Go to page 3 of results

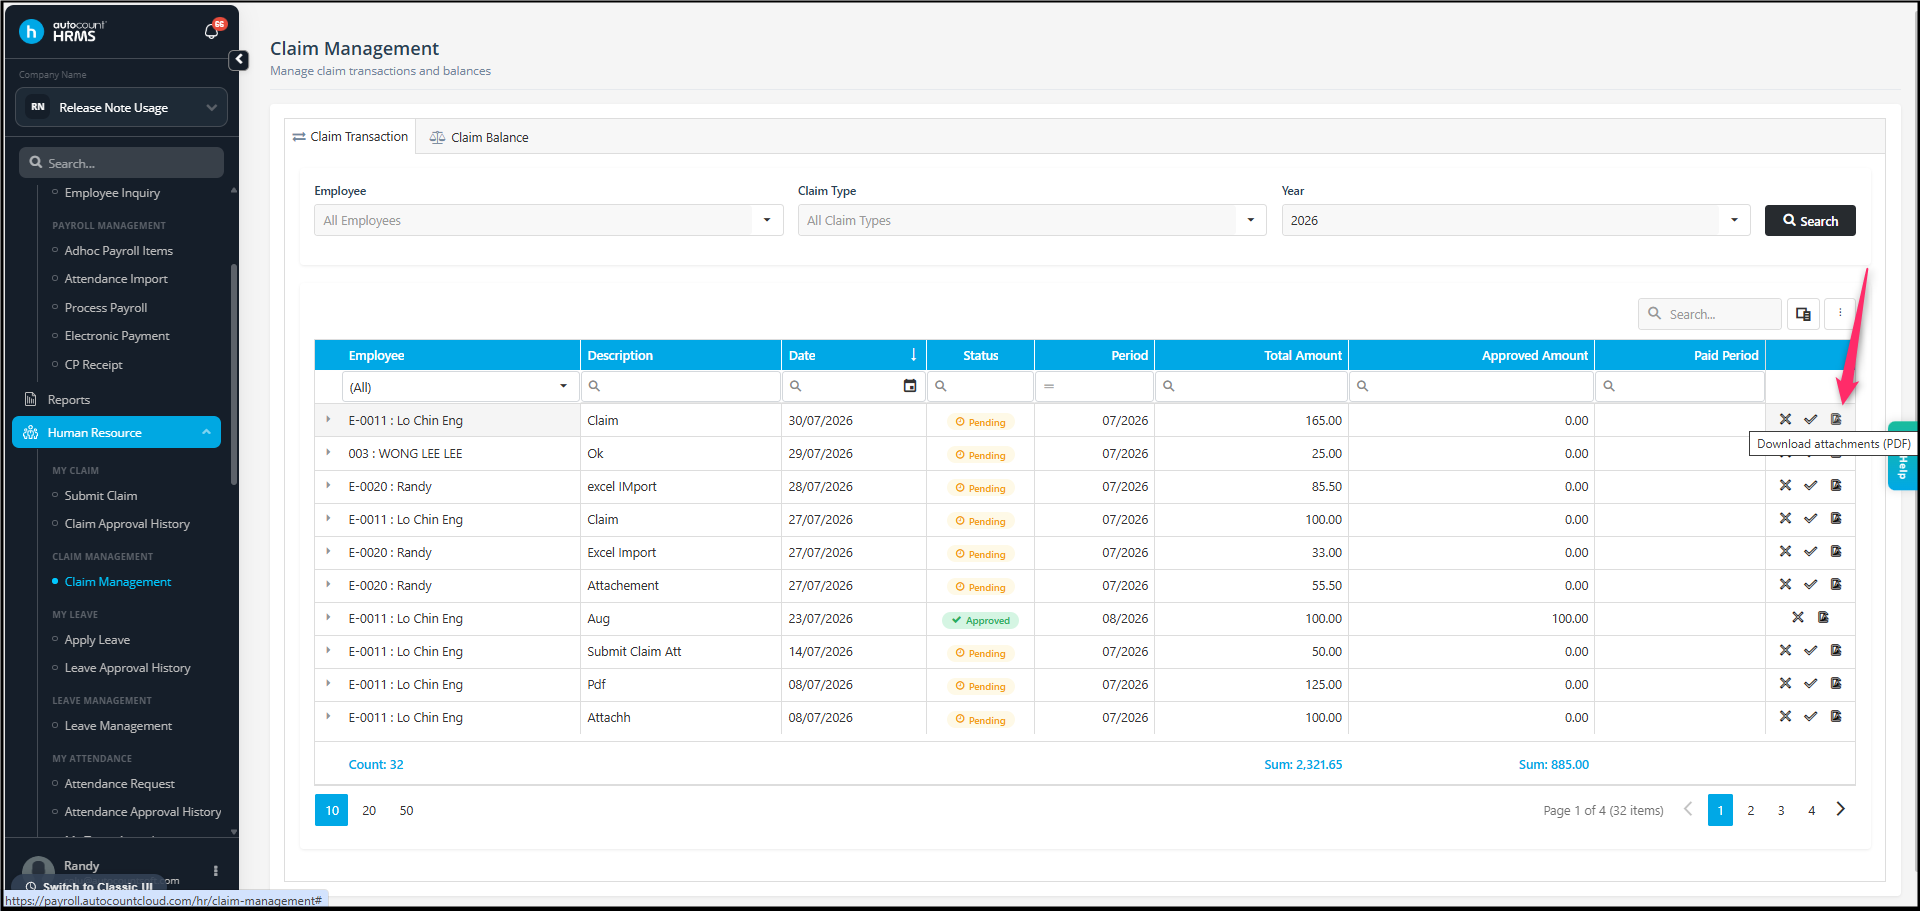(1781, 810)
